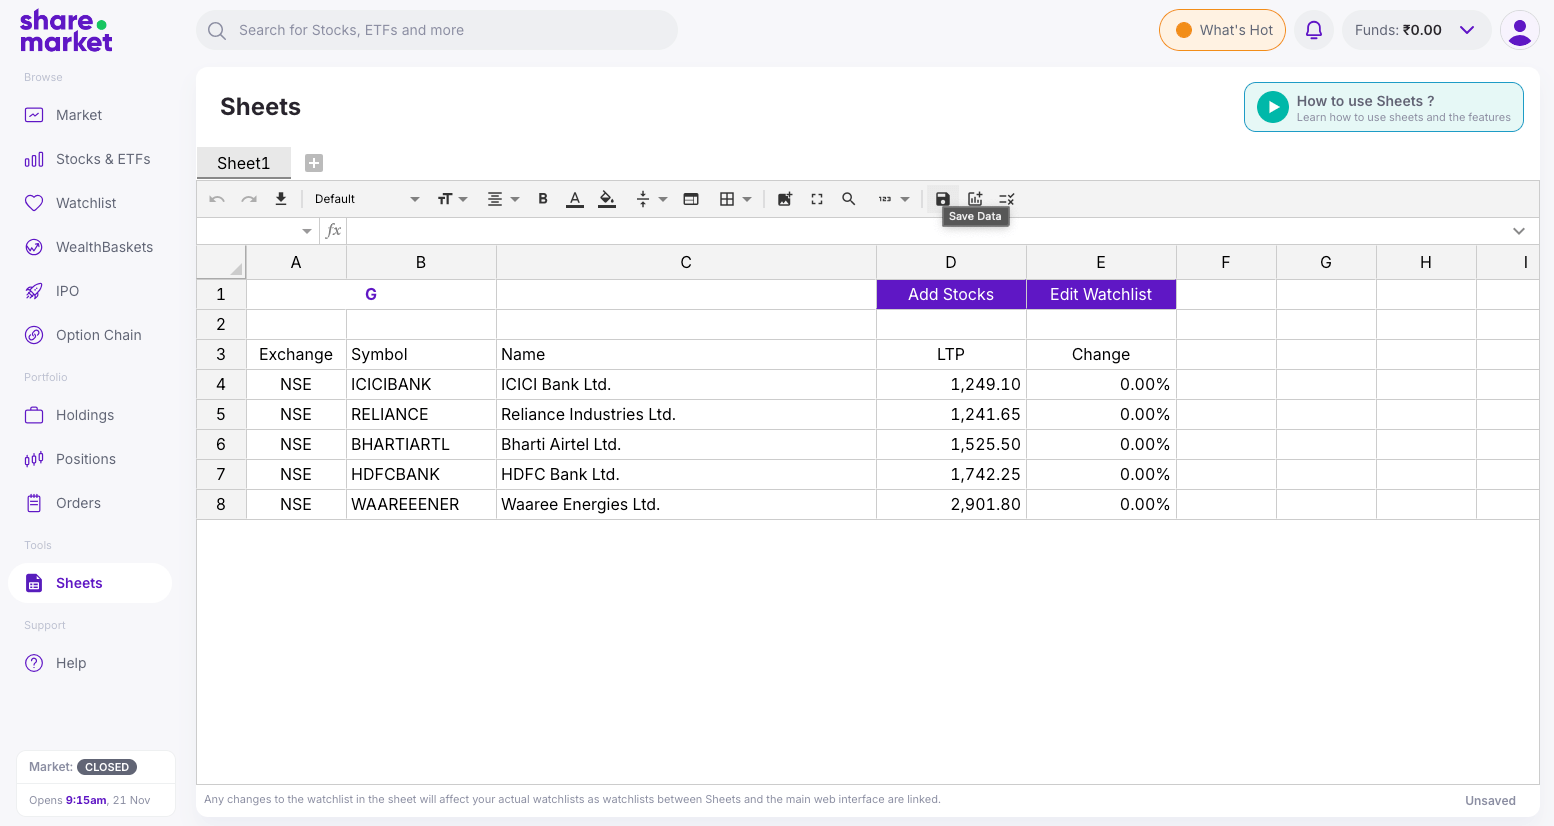Open the cell borders dropdown
This screenshot has height=826, width=1554.
pos(735,199)
